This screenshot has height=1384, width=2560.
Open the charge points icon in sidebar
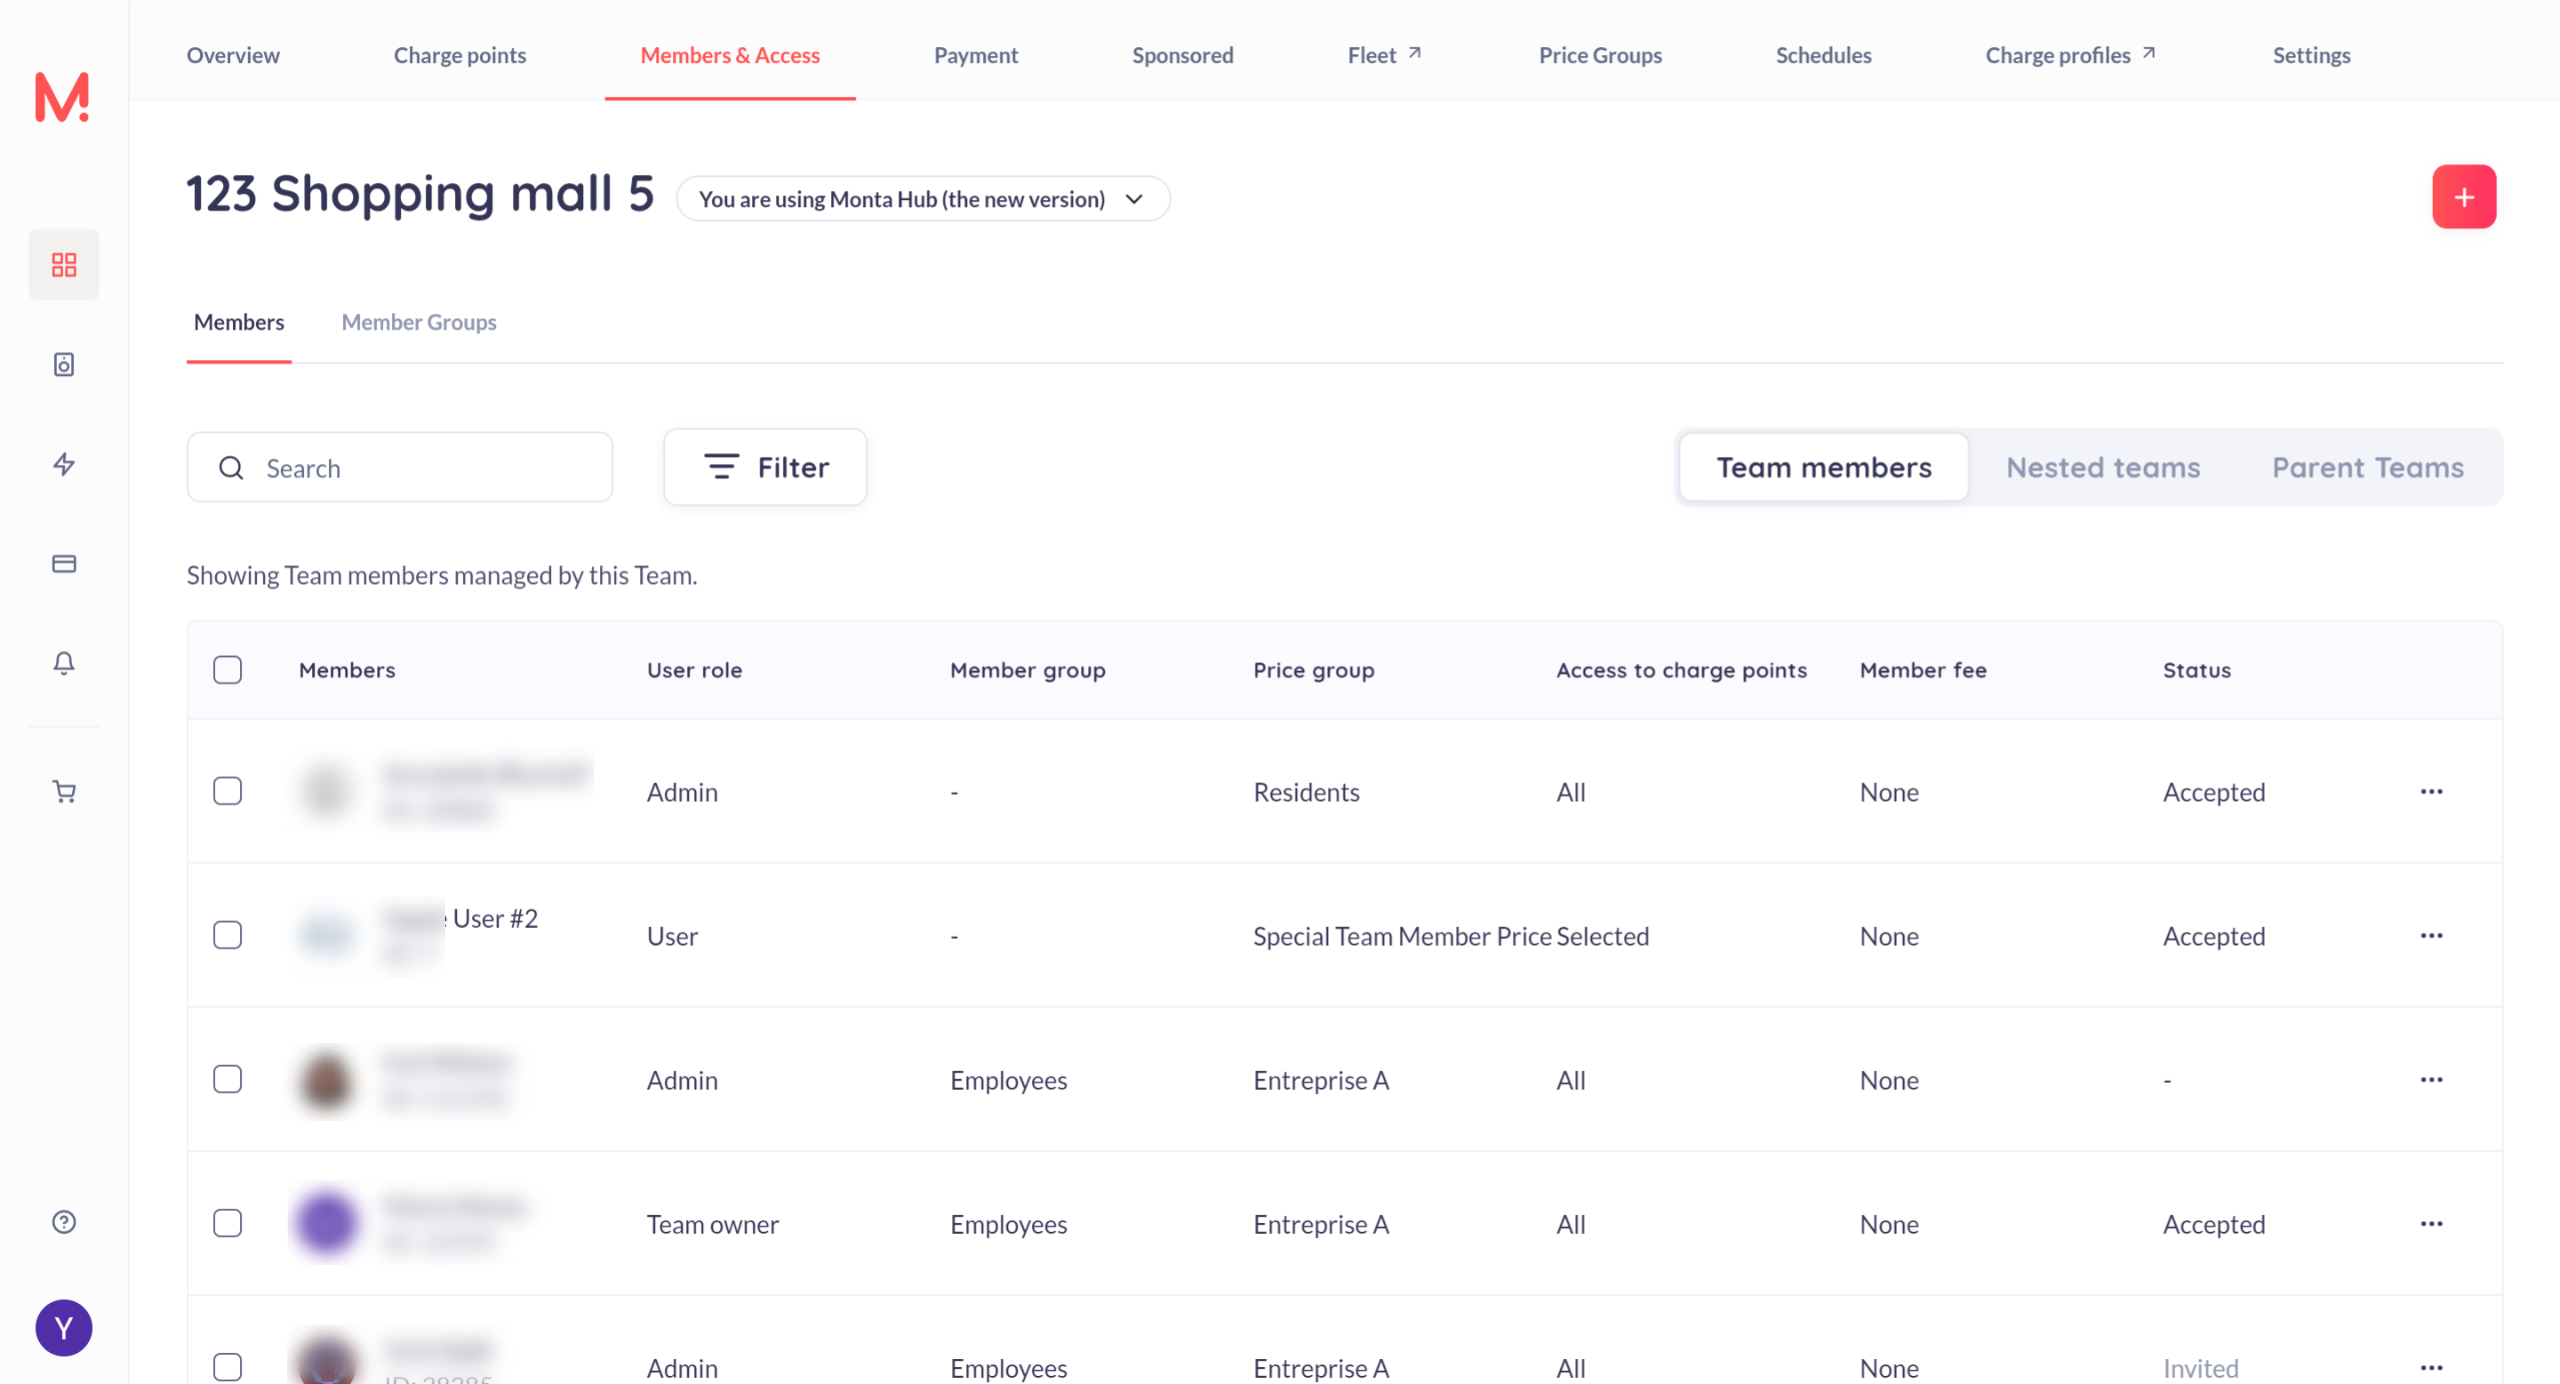(x=64, y=364)
